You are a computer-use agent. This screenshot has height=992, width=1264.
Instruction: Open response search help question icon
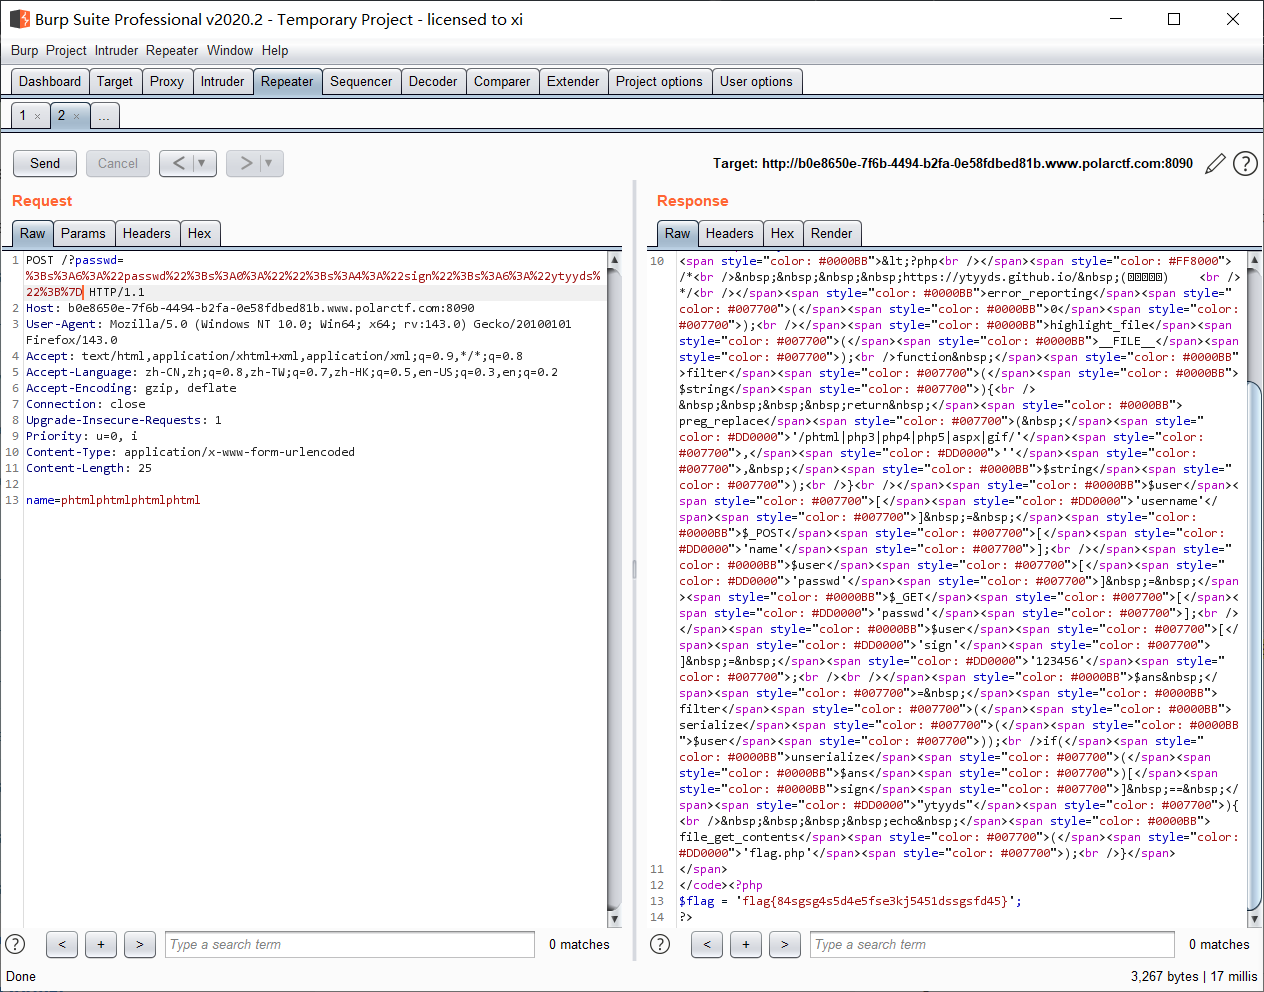pyautogui.click(x=660, y=944)
